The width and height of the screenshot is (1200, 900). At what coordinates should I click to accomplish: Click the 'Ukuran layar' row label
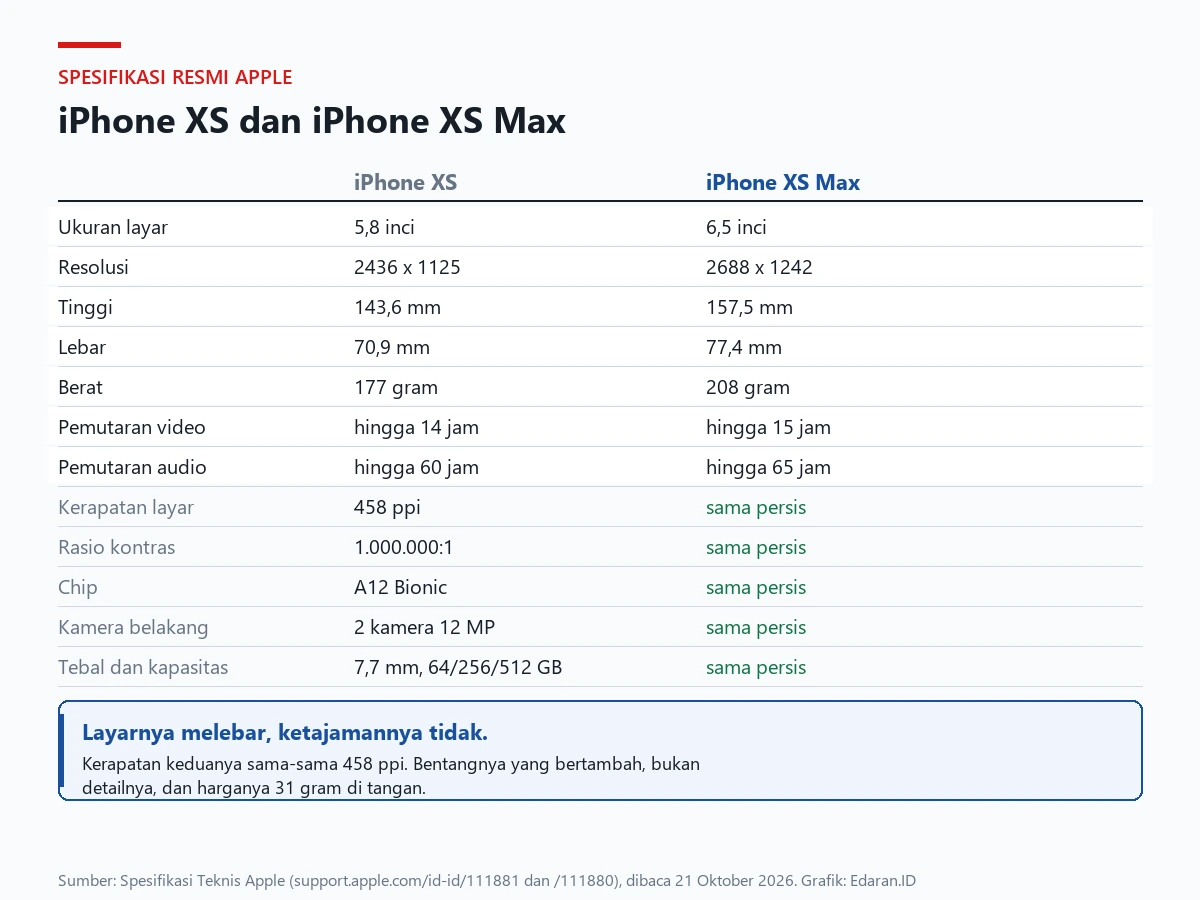(113, 227)
